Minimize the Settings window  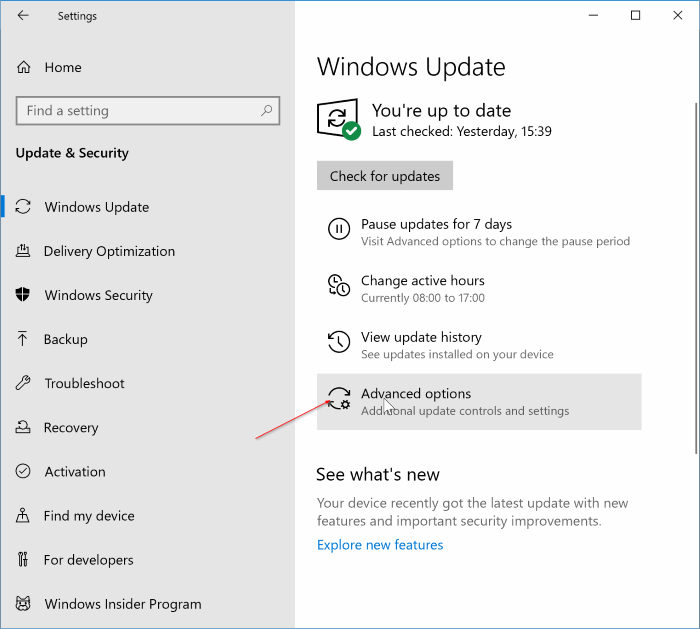click(593, 16)
